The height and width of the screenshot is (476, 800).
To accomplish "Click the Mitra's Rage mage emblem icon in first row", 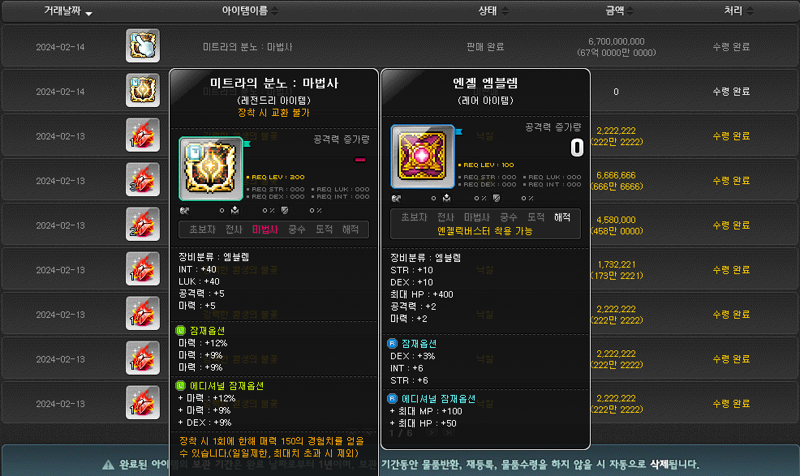I will [x=143, y=46].
